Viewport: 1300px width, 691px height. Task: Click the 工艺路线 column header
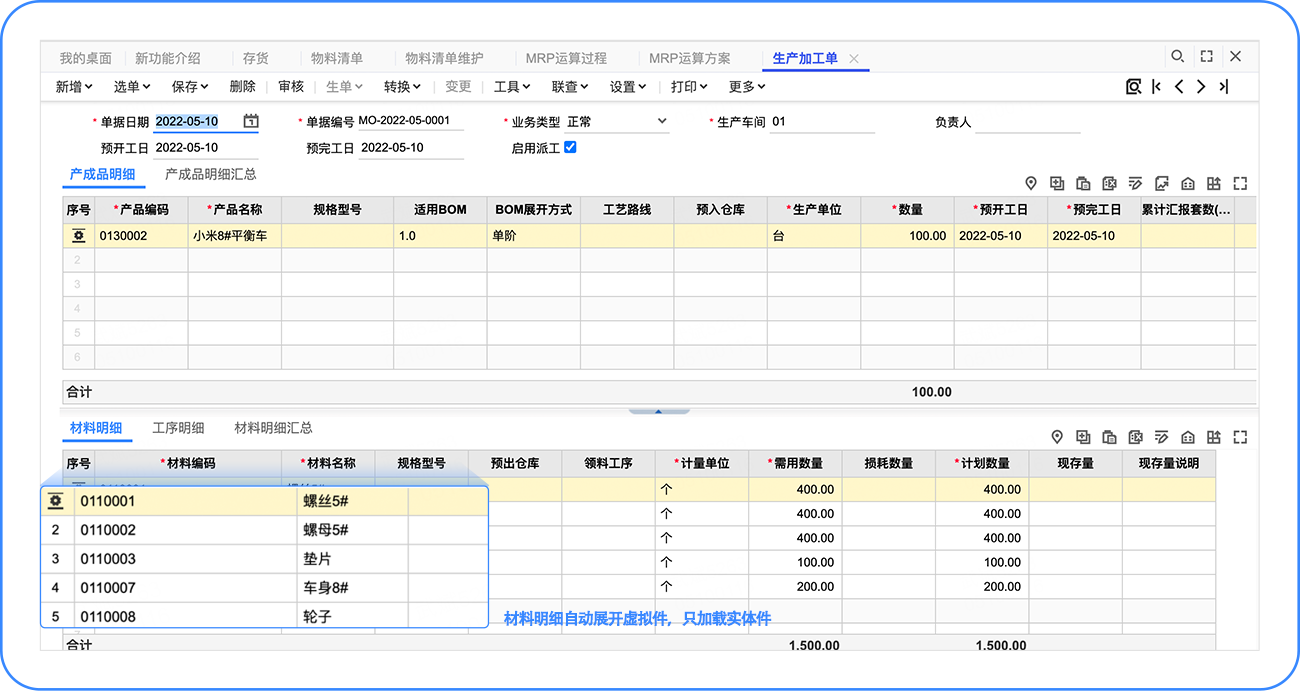point(627,210)
